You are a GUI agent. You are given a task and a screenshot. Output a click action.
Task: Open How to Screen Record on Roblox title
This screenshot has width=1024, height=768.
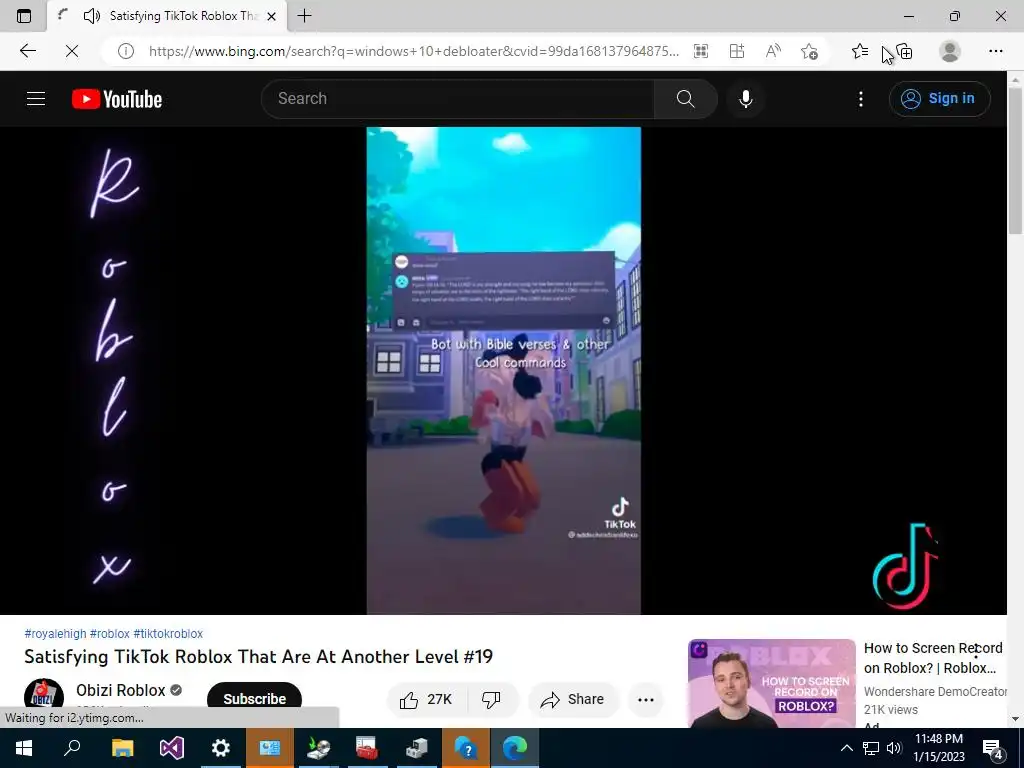[x=933, y=658]
